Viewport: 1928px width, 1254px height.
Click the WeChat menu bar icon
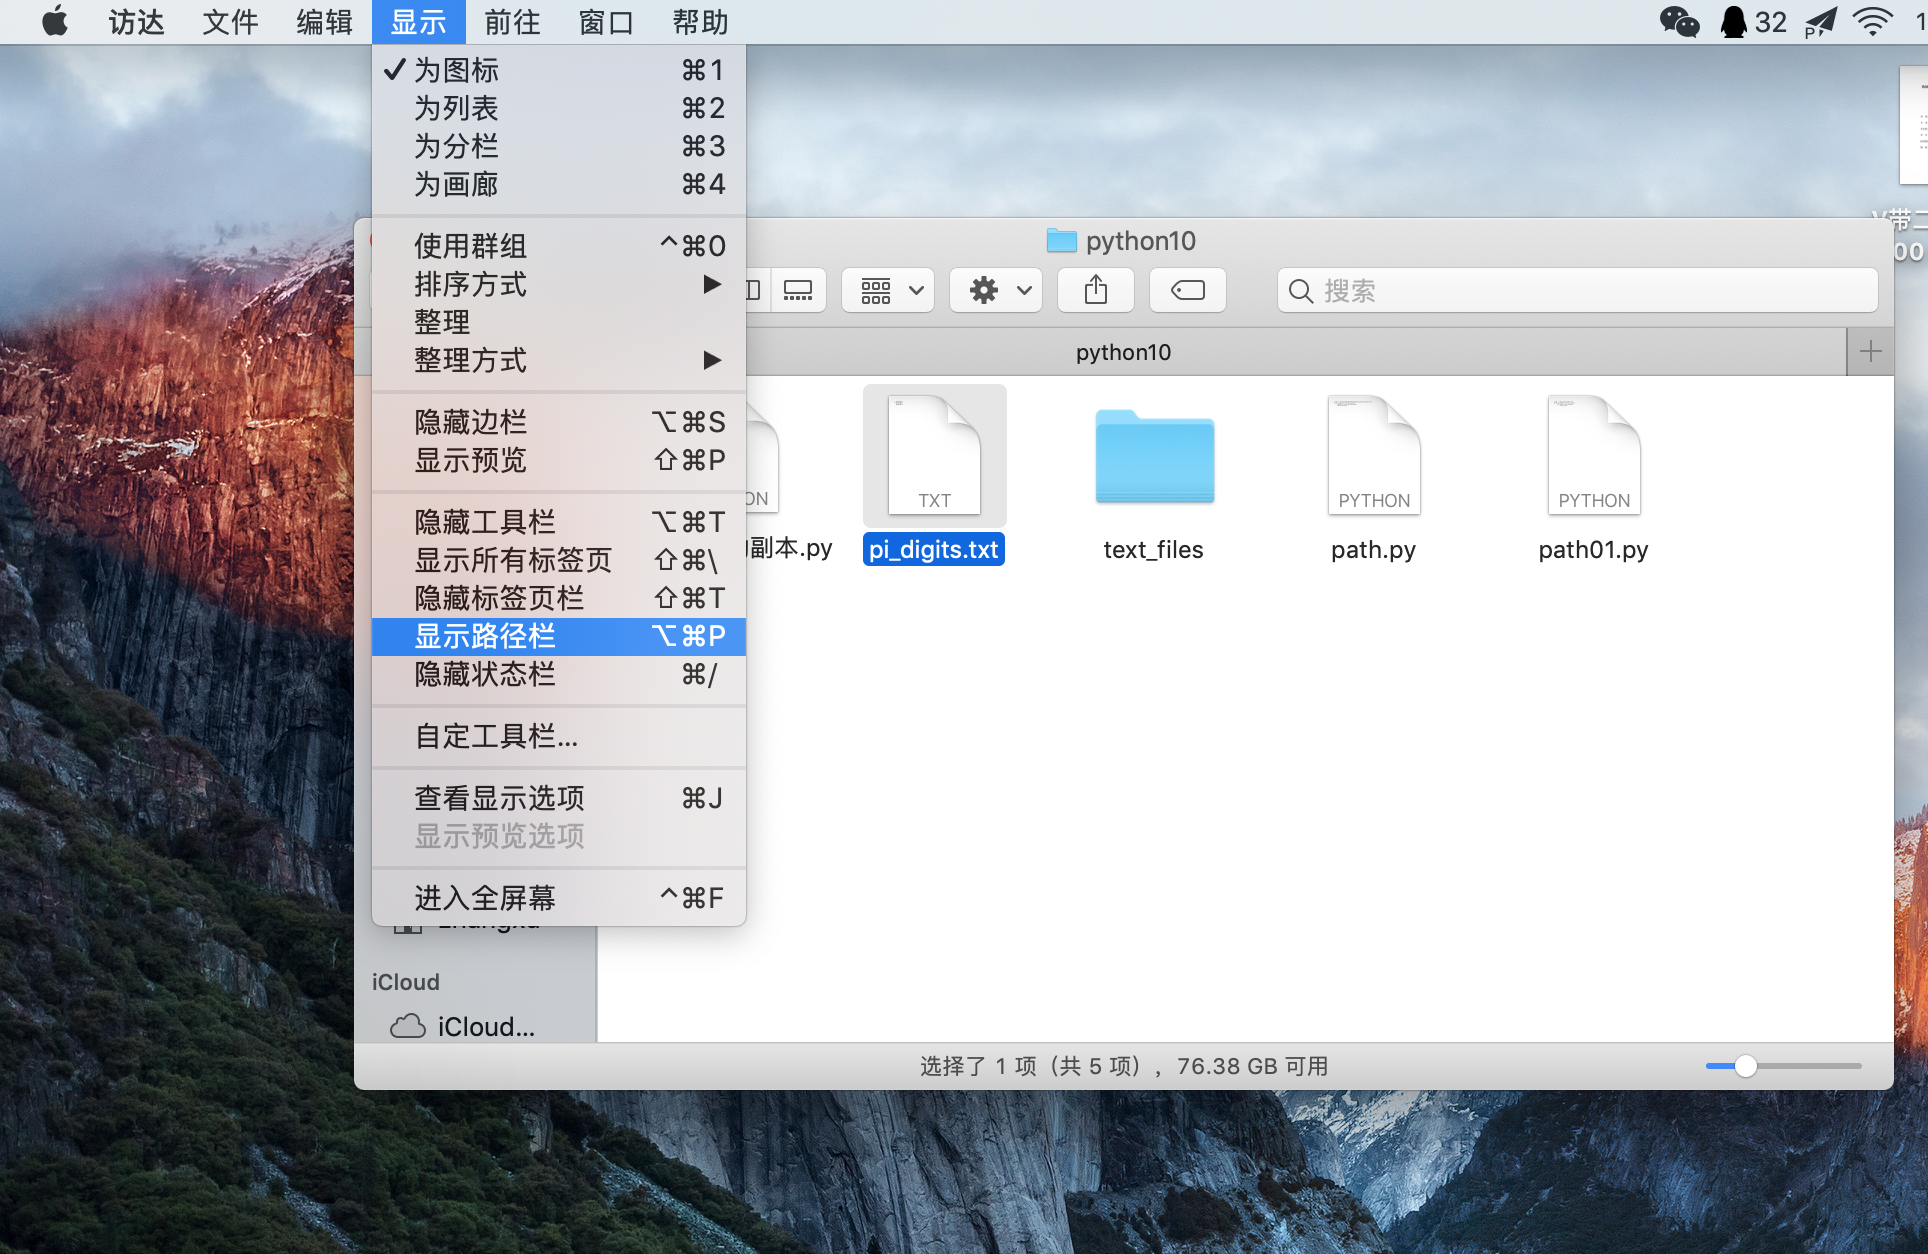click(1679, 21)
